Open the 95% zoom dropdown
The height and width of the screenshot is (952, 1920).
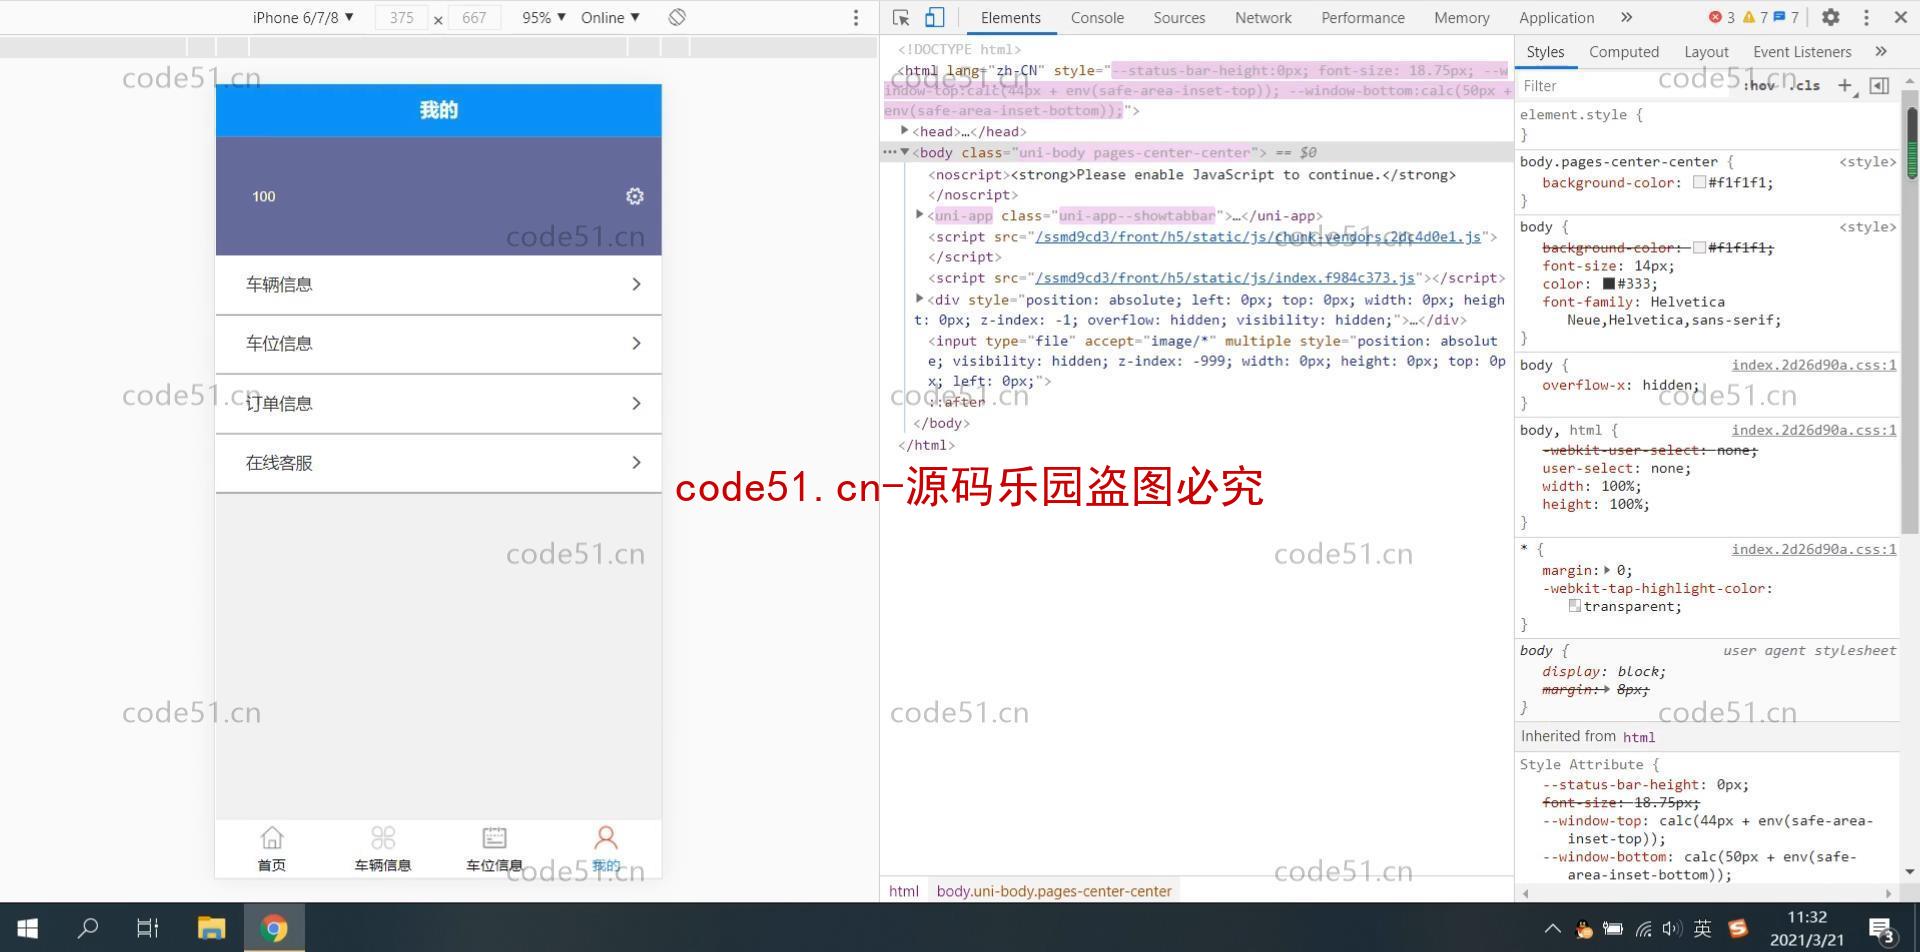(544, 17)
